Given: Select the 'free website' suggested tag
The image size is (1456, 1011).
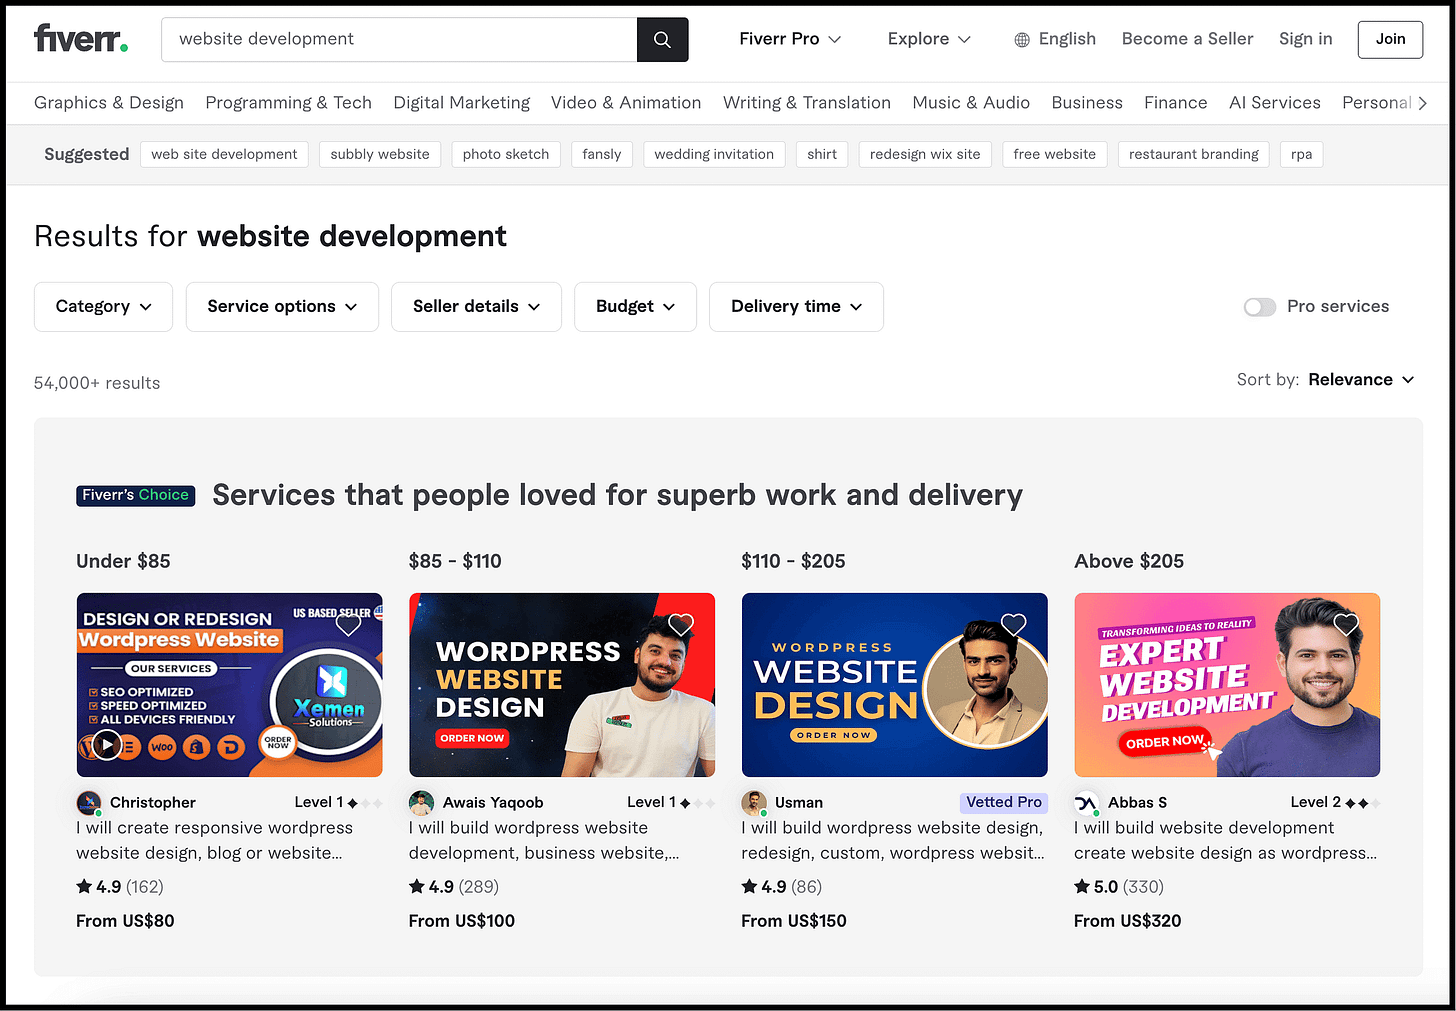Looking at the screenshot, I should point(1054,154).
